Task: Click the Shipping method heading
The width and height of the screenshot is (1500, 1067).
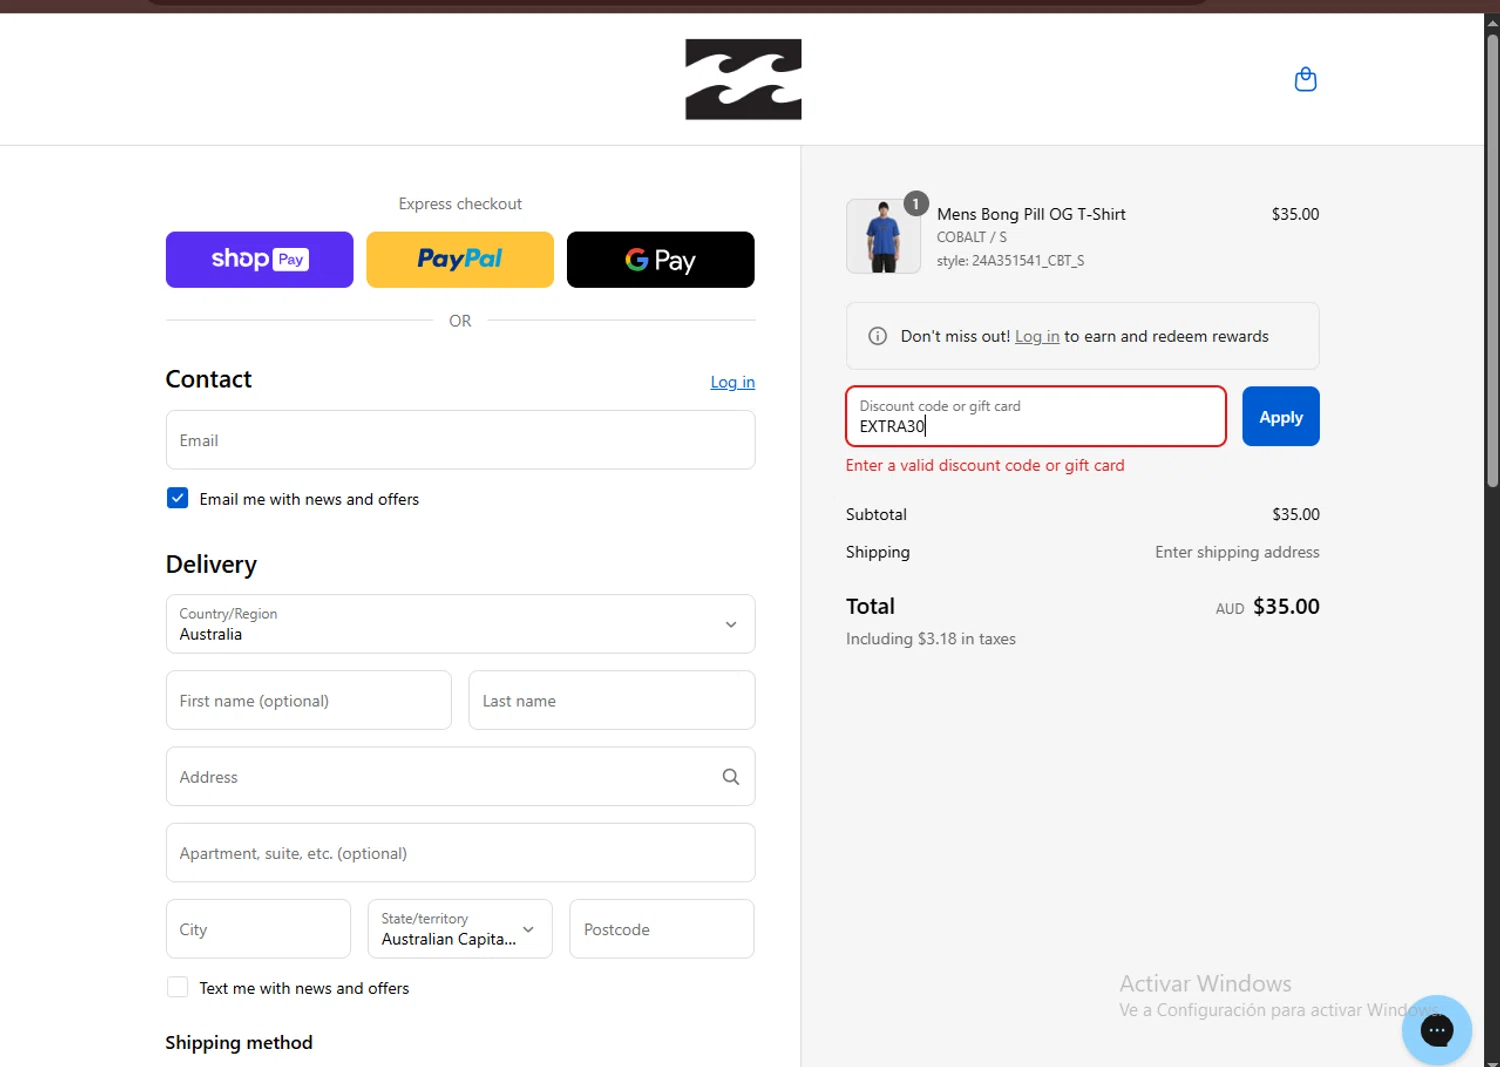Action: tap(239, 1042)
